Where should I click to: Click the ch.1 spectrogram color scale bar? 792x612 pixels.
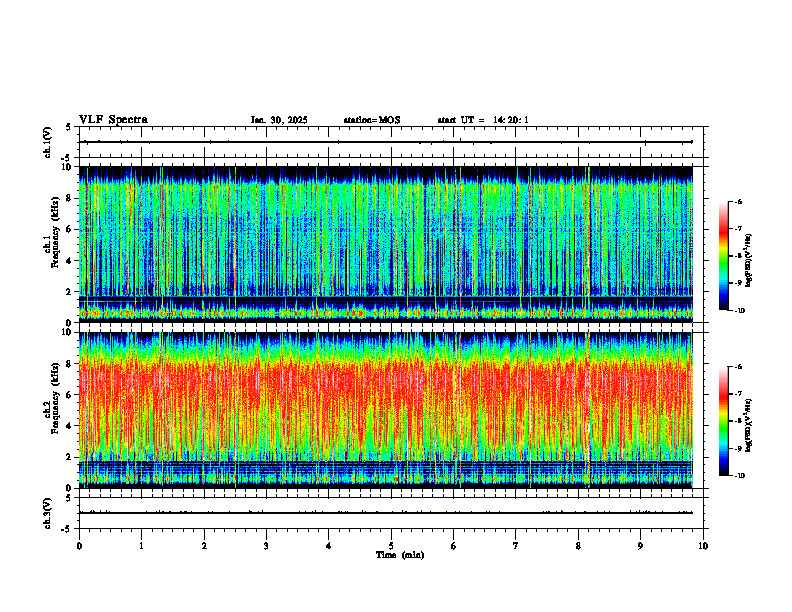724,256
